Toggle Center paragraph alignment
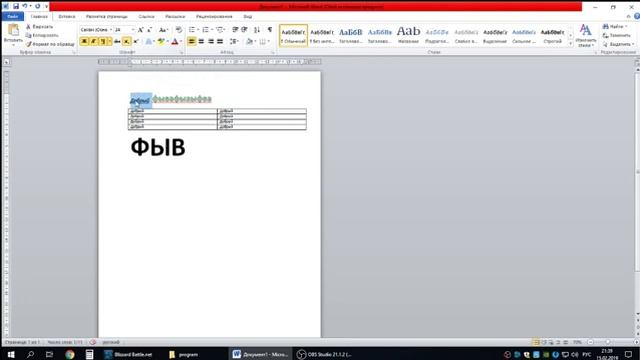Image resolution: width=640 pixels, height=360 pixels. click(201, 41)
